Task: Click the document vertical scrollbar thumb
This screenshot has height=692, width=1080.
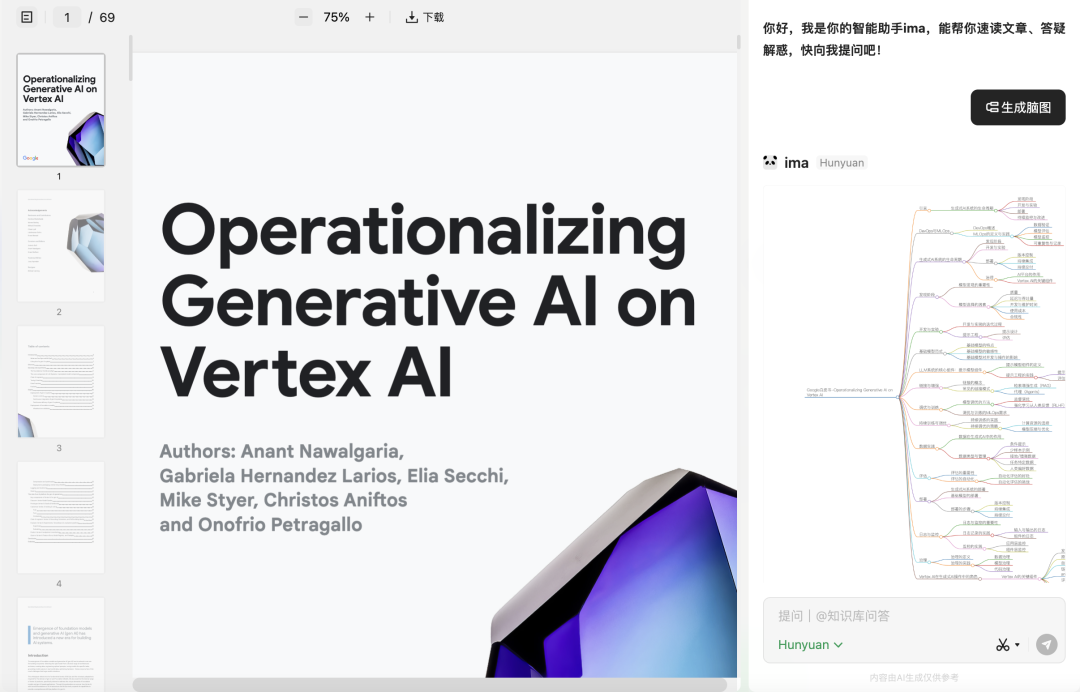Action: pyautogui.click(x=738, y=42)
